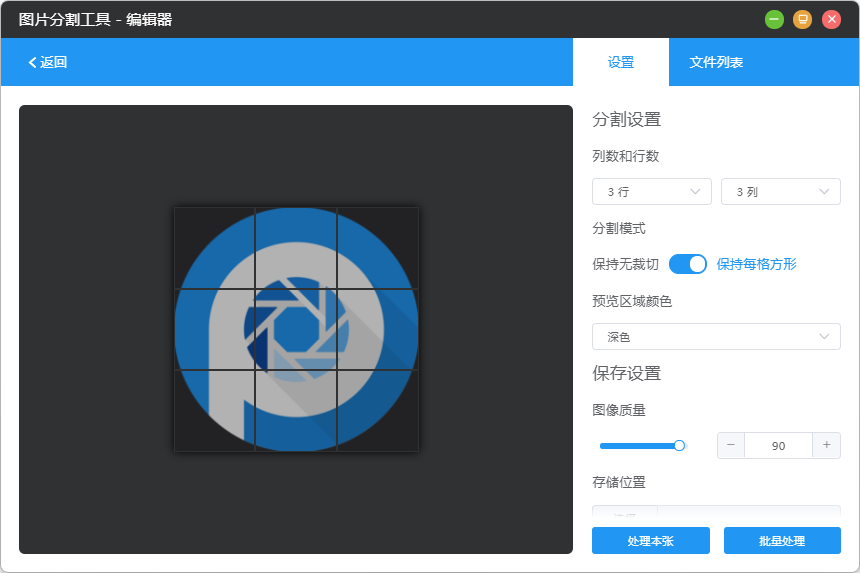
Task: Go back with the 返回 button
Action: point(48,62)
